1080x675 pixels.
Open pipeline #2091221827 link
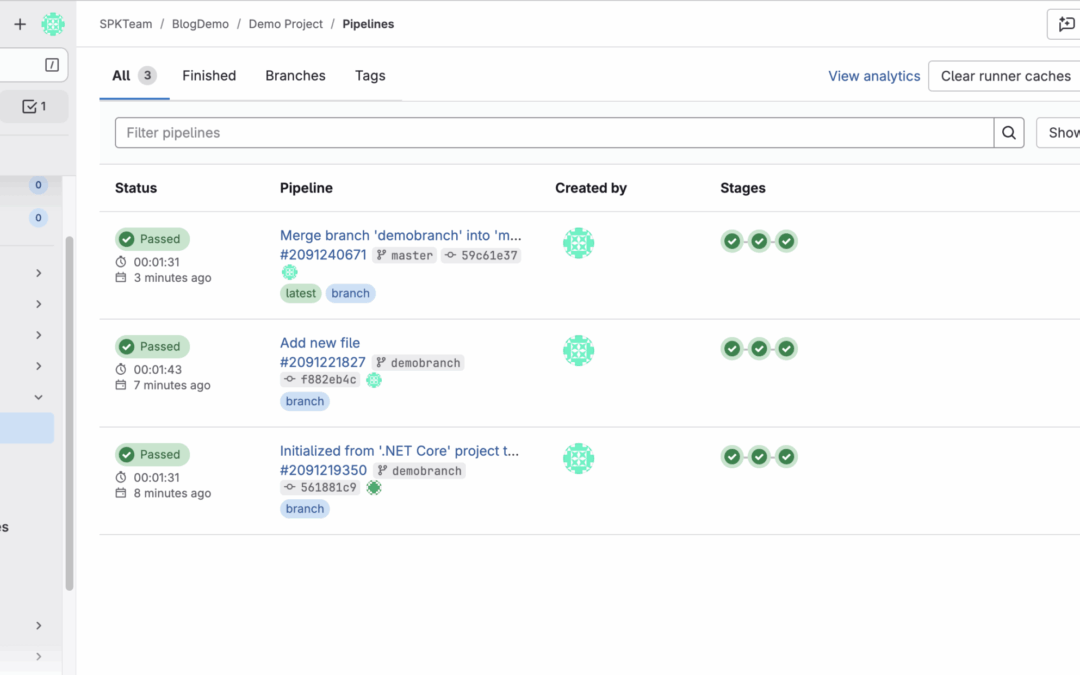(x=323, y=362)
